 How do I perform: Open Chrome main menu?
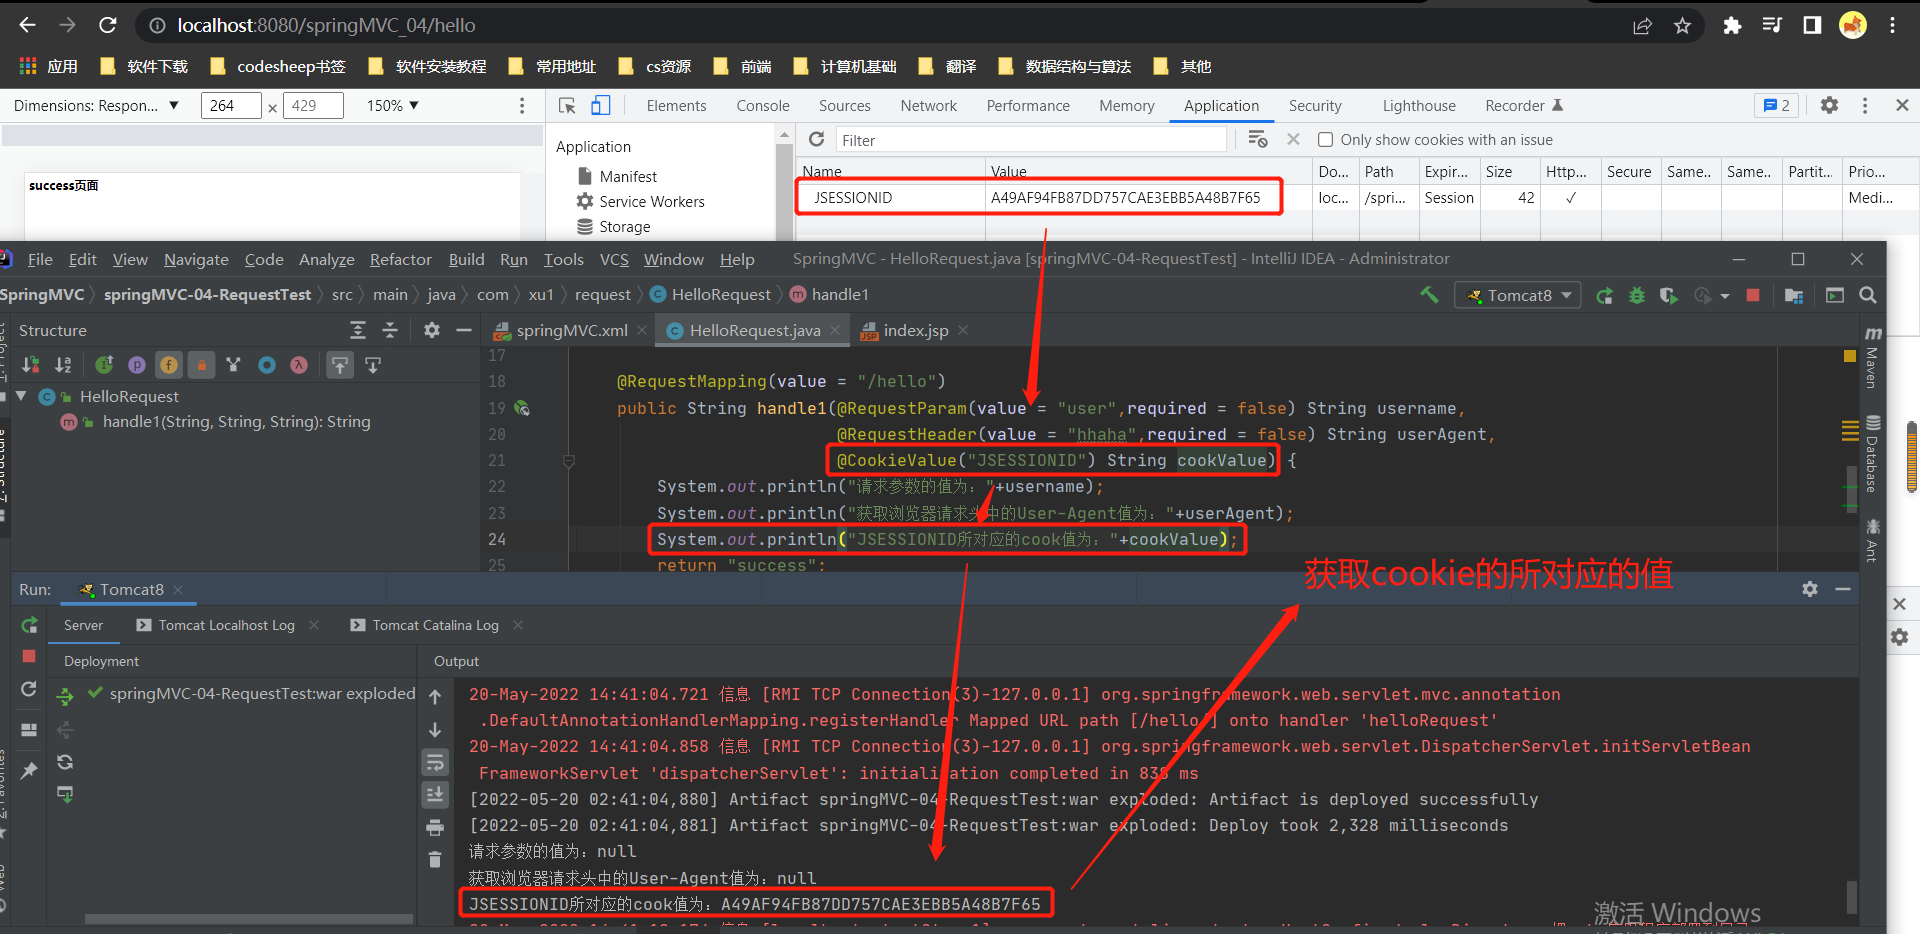[x=1892, y=26]
